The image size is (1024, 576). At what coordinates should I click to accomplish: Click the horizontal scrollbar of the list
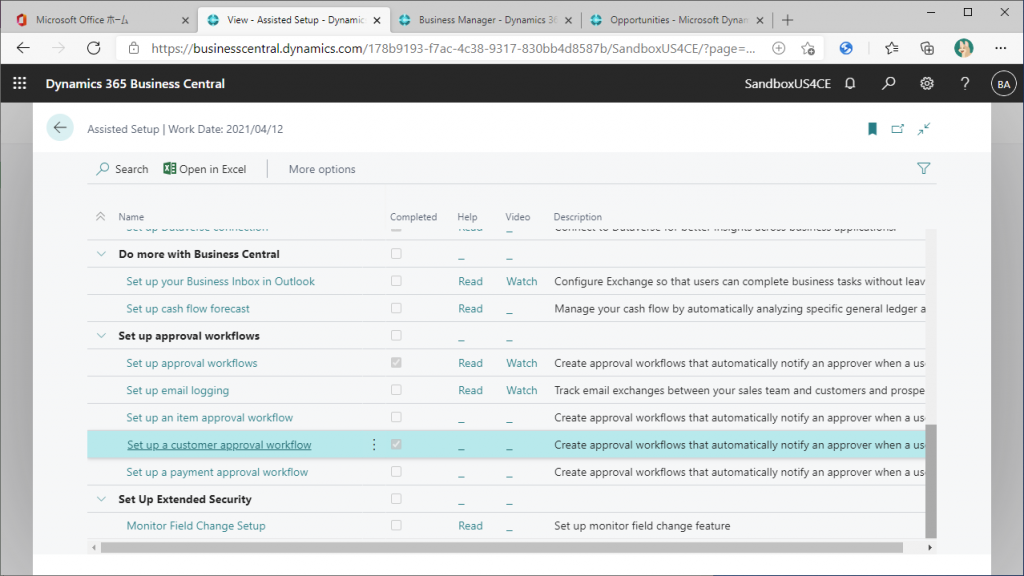click(x=502, y=547)
